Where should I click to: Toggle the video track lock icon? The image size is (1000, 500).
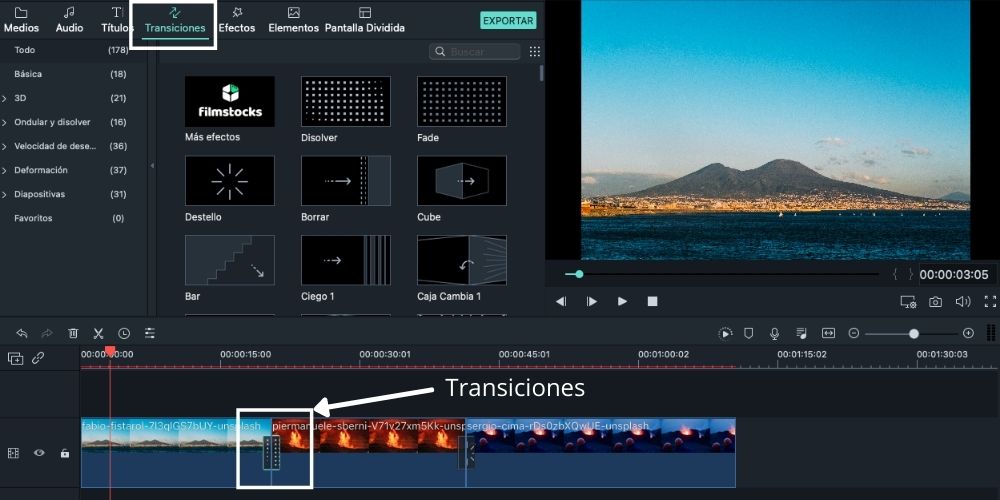click(x=64, y=453)
